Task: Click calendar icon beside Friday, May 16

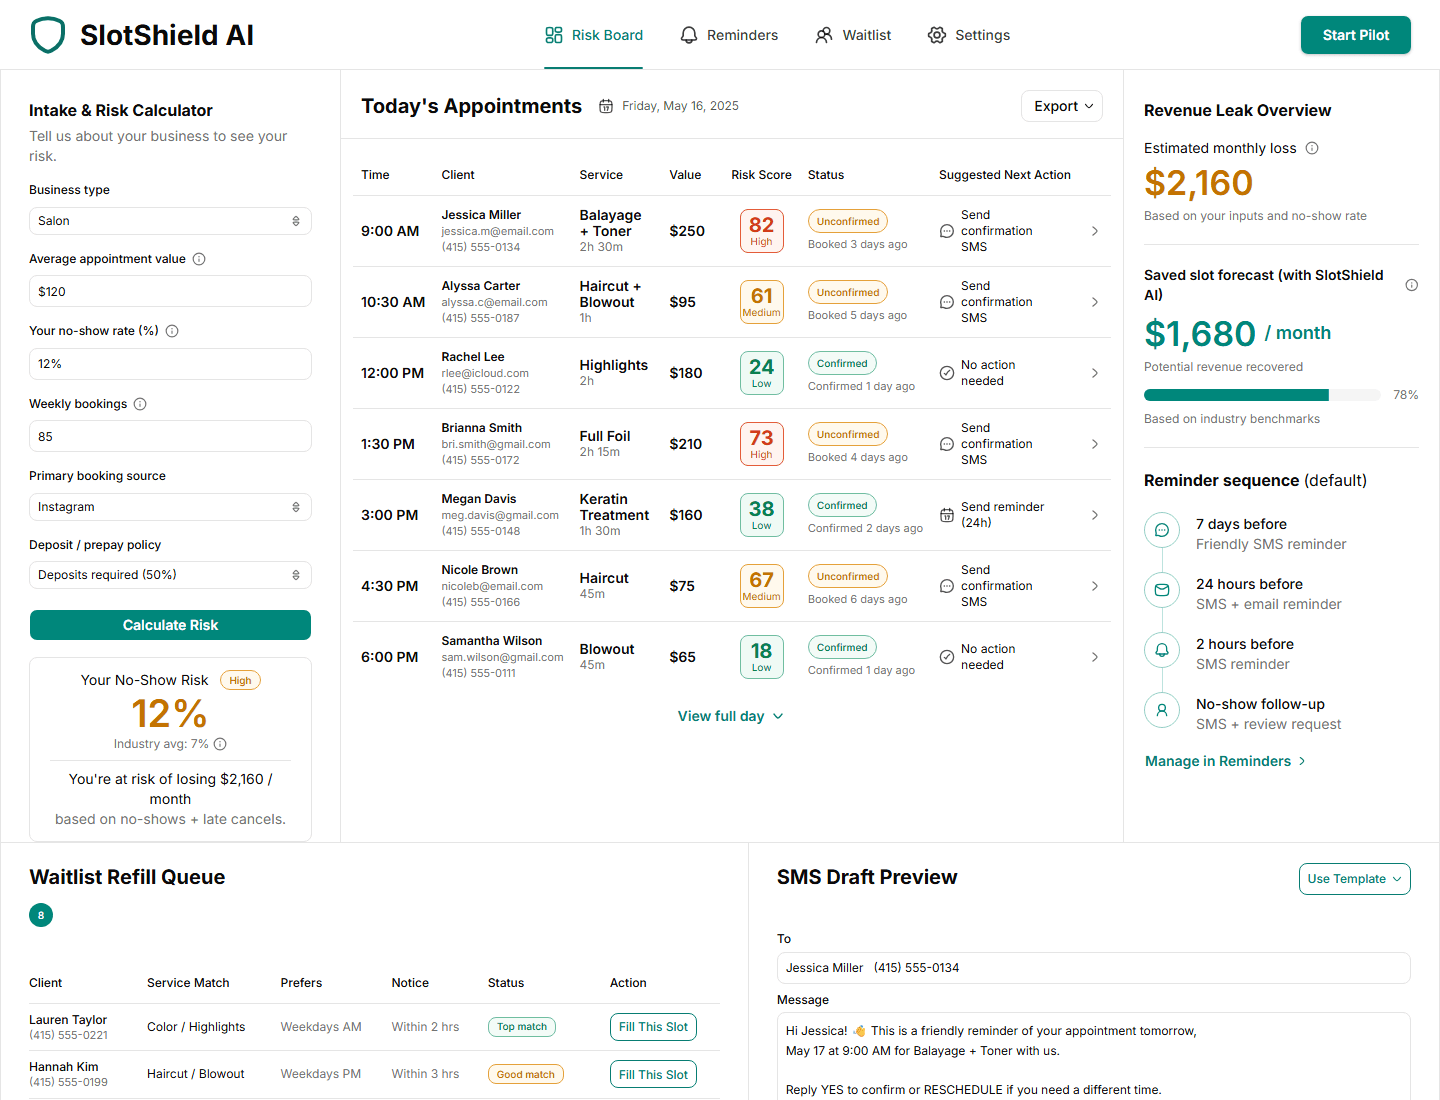Action: click(x=606, y=106)
